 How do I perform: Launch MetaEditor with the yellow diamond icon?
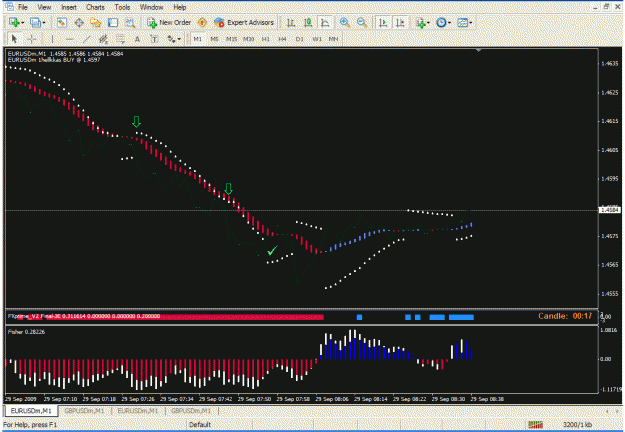coord(202,23)
